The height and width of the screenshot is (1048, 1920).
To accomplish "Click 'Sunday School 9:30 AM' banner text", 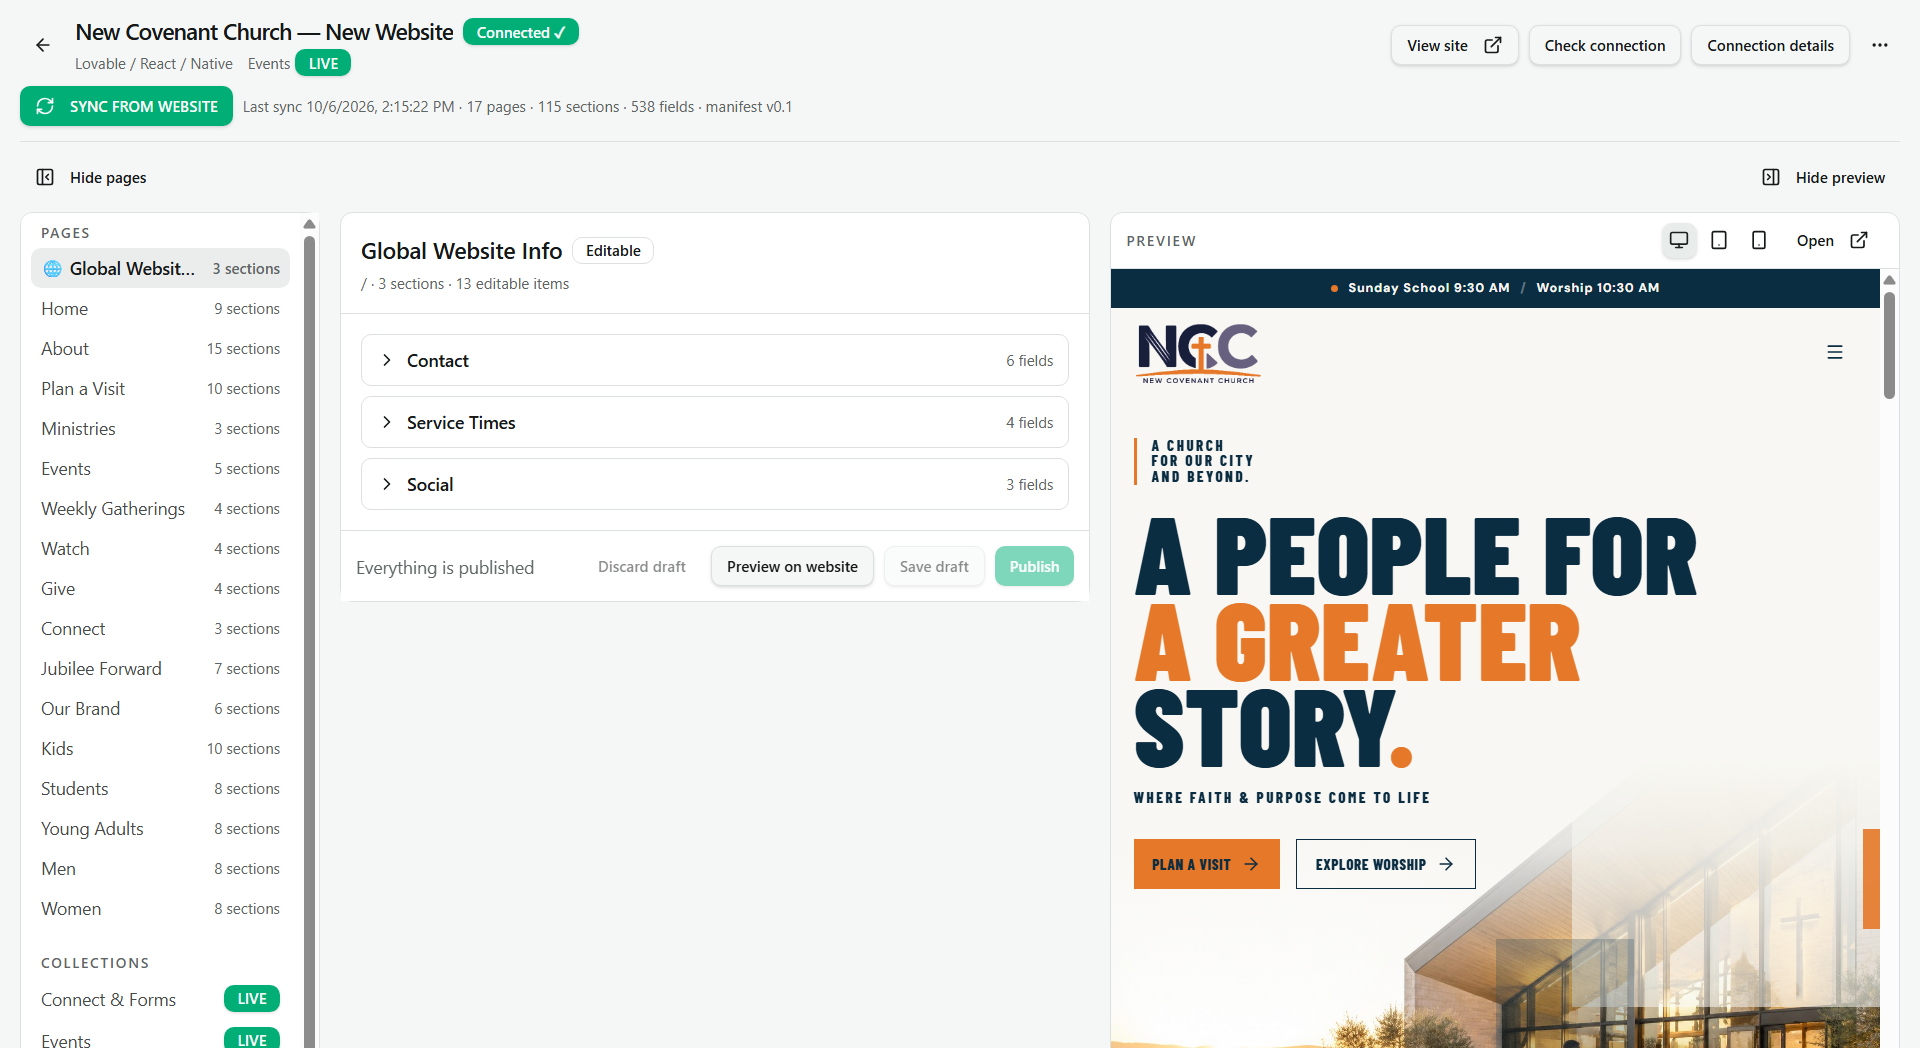I will pyautogui.click(x=1428, y=287).
